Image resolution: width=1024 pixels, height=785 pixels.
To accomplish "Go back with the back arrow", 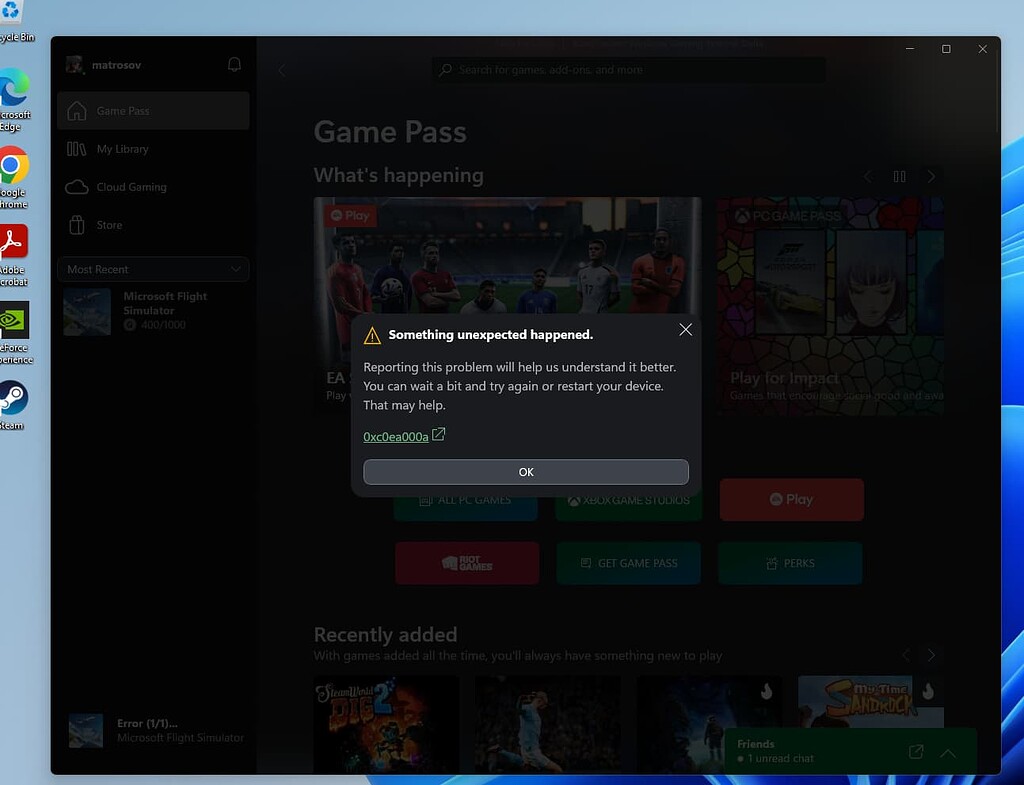I will (282, 70).
